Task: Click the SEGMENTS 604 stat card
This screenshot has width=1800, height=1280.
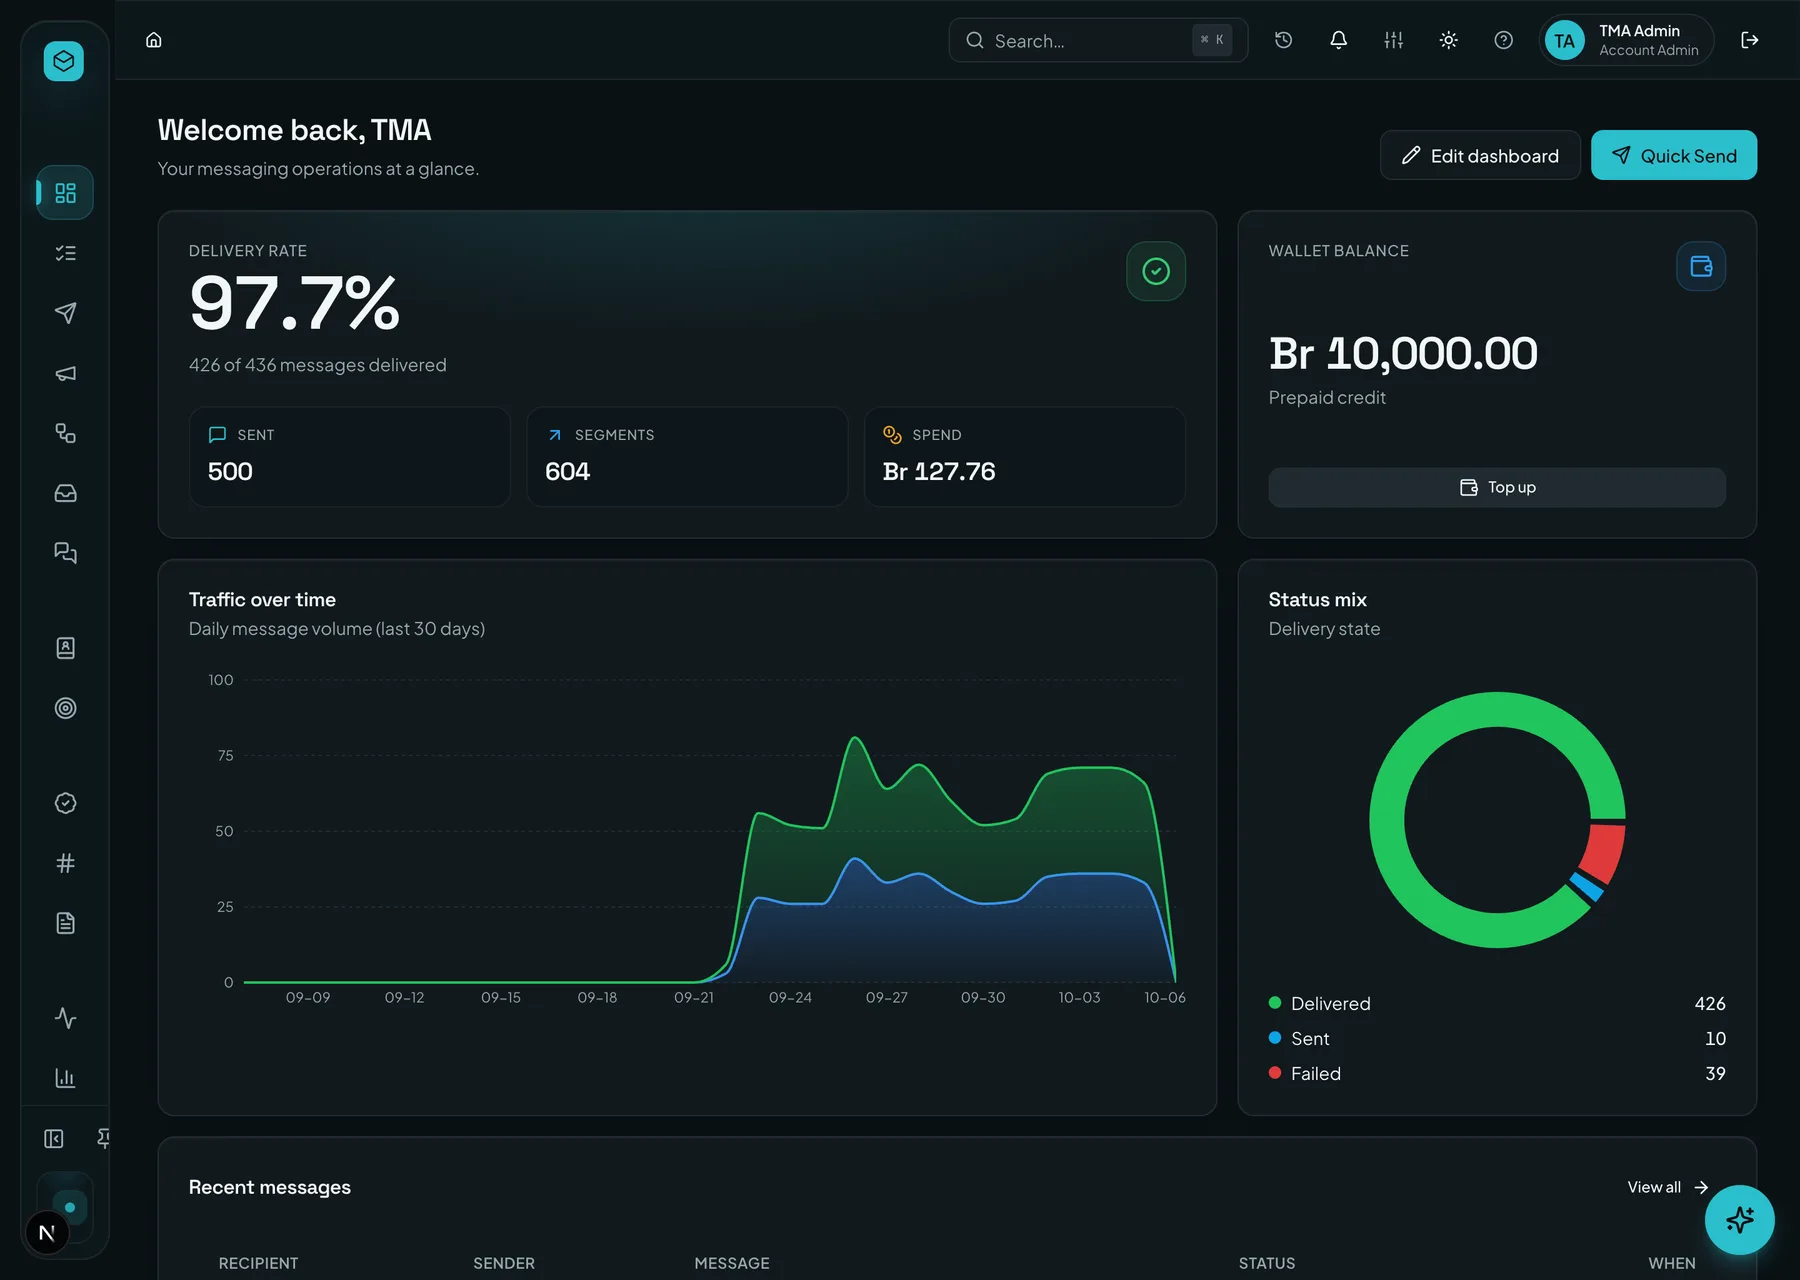Action: click(687, 456)
